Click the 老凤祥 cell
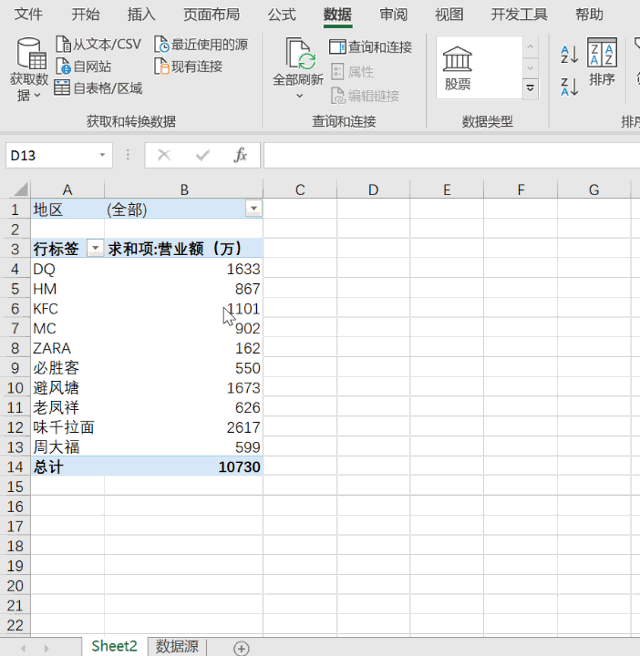The width and height of the screenshot is (640, 656). tap(67, 407)
